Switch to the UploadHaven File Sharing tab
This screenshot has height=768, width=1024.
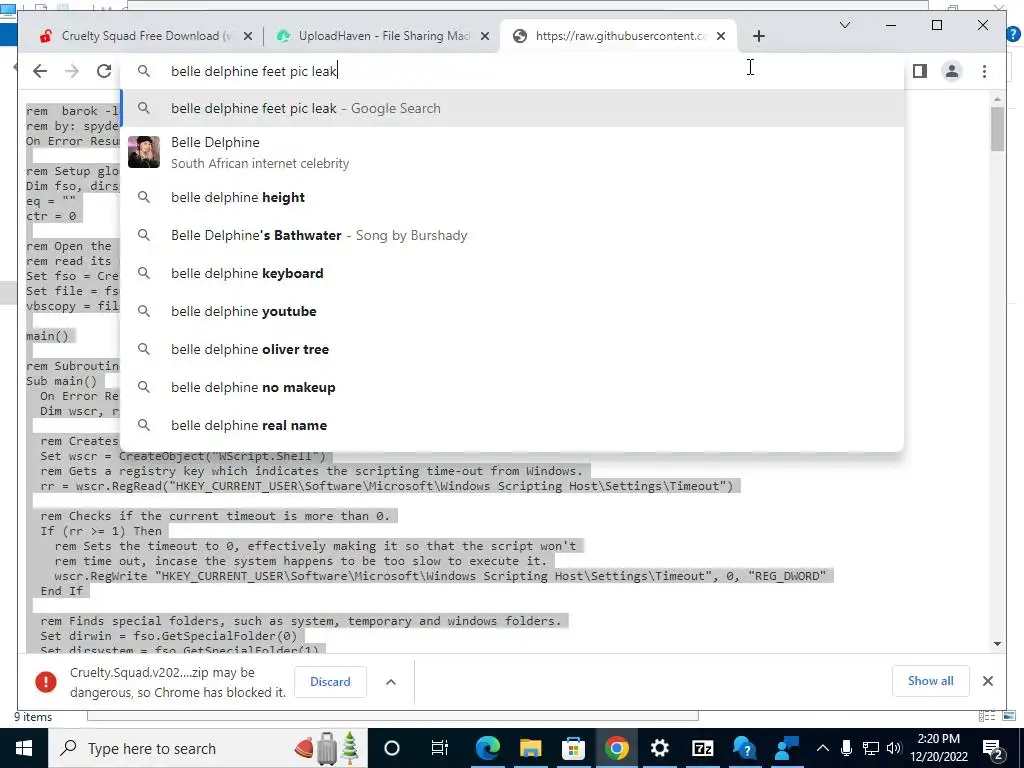(x=382, y=37)
